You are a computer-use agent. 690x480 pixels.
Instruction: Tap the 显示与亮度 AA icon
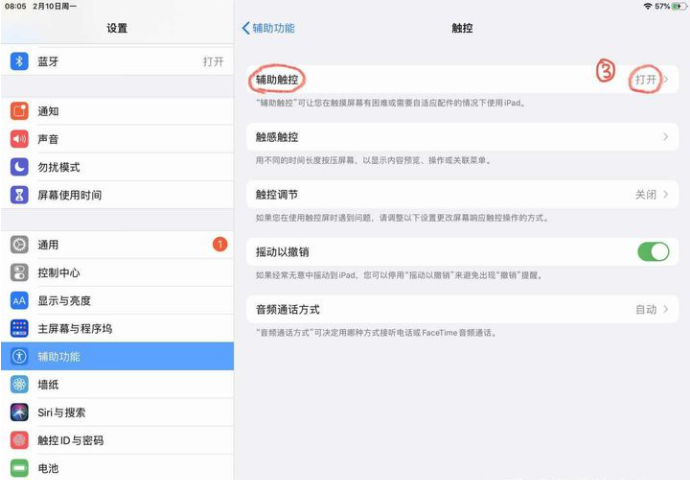[19, 300]
